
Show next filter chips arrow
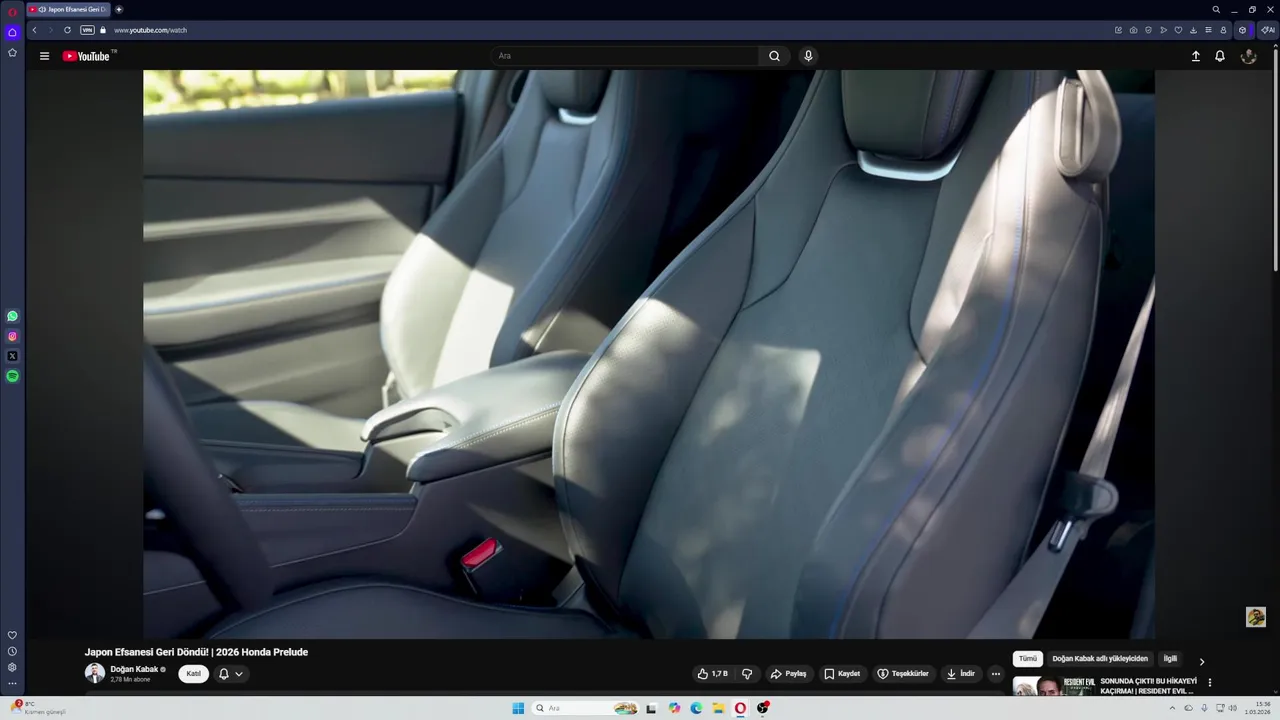(x=1202, y=661)
